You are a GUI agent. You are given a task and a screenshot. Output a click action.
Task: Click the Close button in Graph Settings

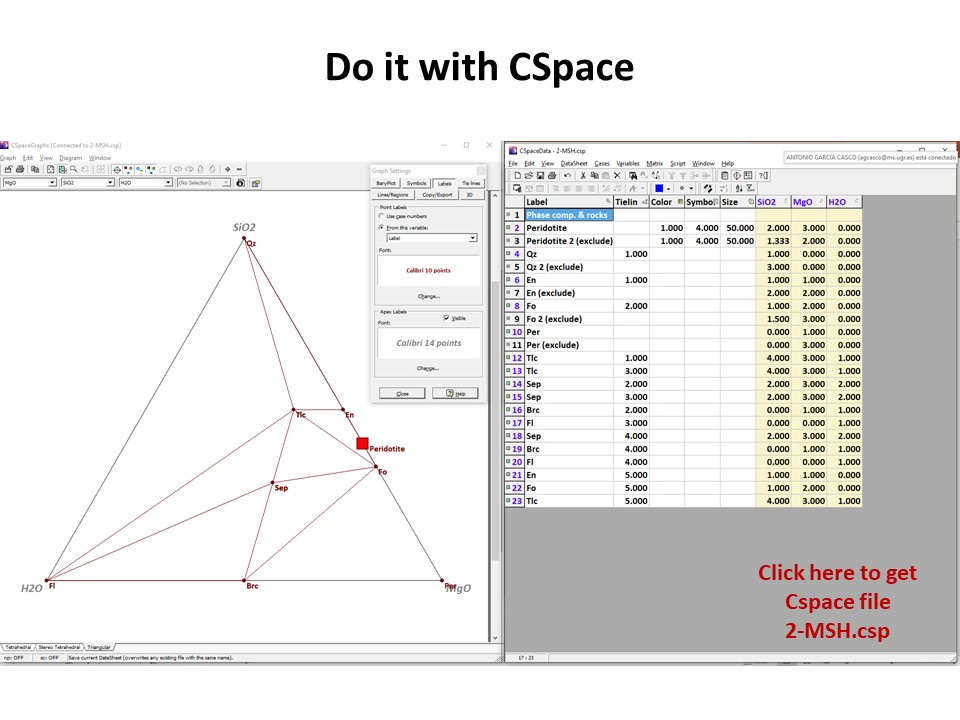tap(402, 393)
